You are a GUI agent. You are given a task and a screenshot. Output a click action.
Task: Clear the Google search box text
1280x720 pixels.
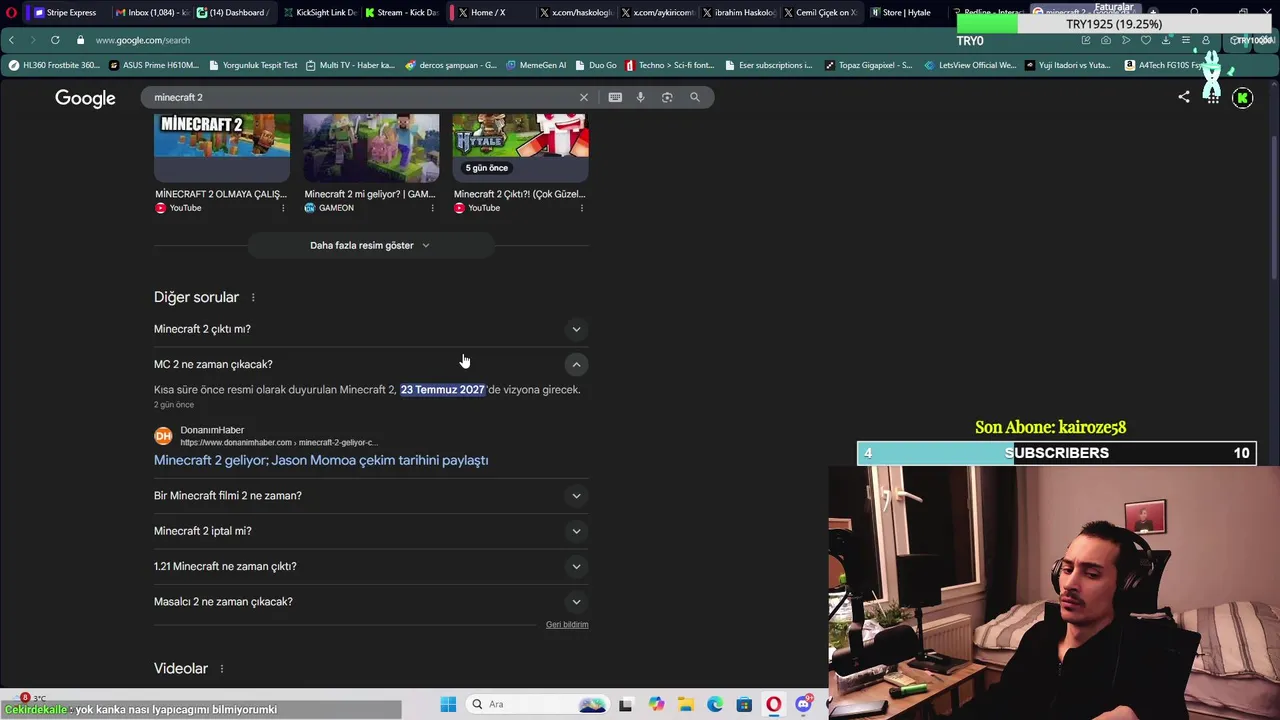click(584, 97)
